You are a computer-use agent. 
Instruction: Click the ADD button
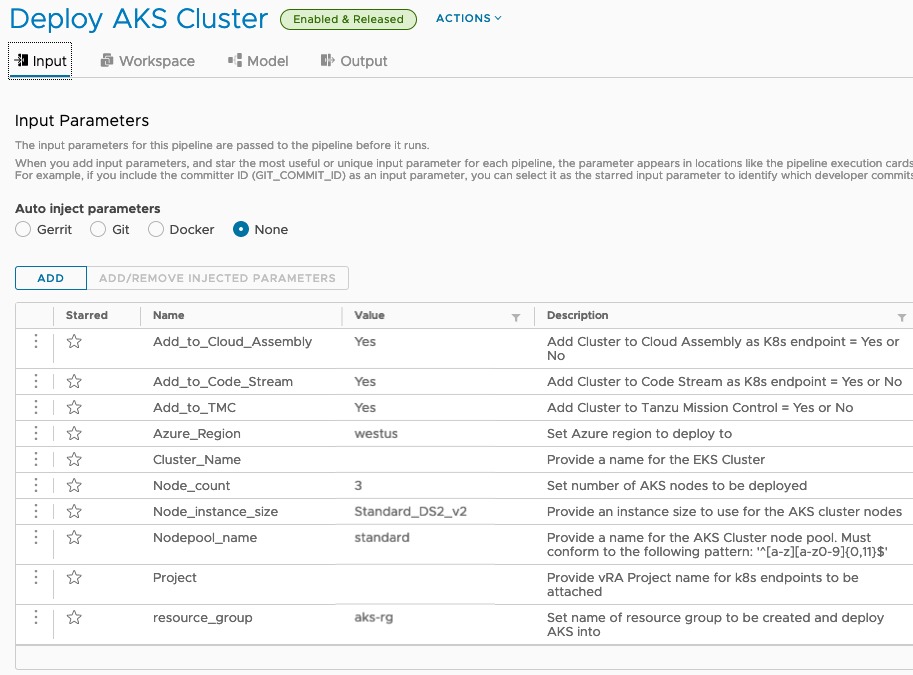pos(51,278)
